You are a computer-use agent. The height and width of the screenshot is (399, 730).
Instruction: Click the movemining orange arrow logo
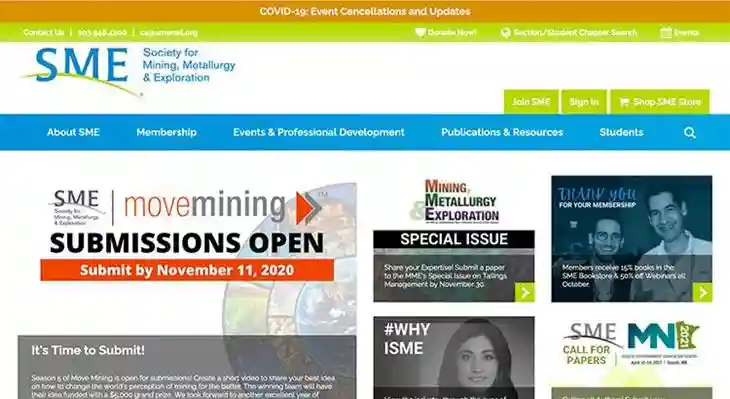click(308, 207)
